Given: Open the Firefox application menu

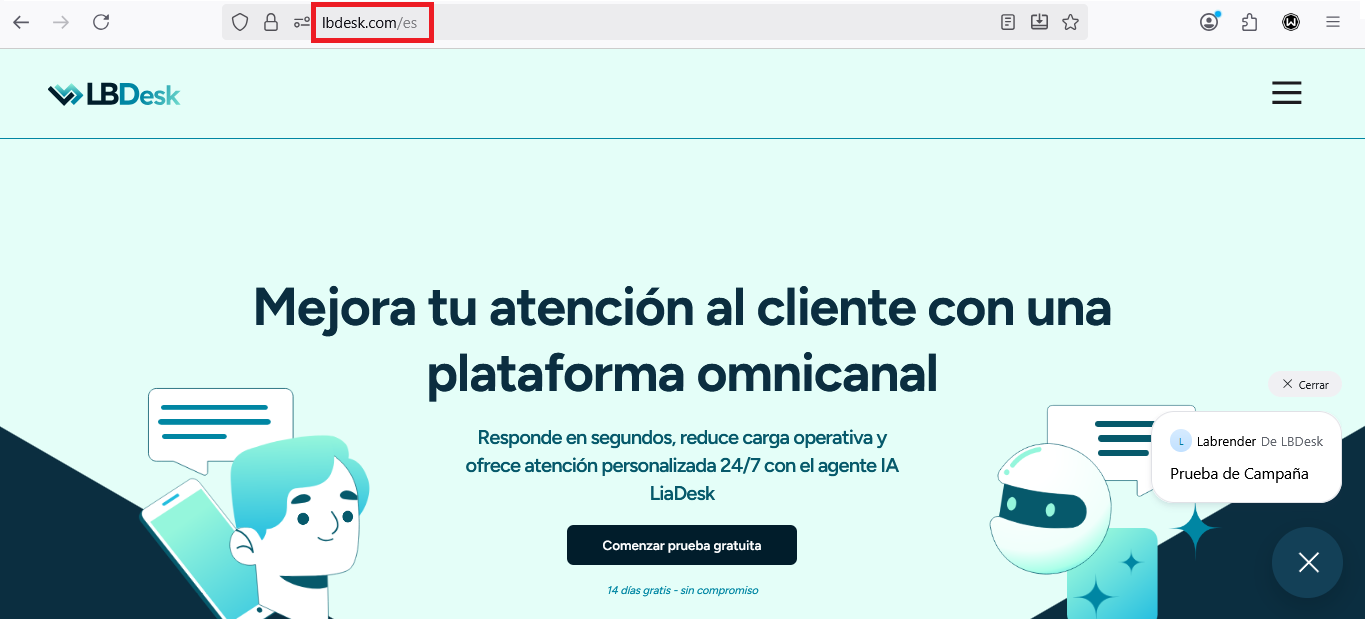Looking at the screenshot, I should pos(1333,22).
